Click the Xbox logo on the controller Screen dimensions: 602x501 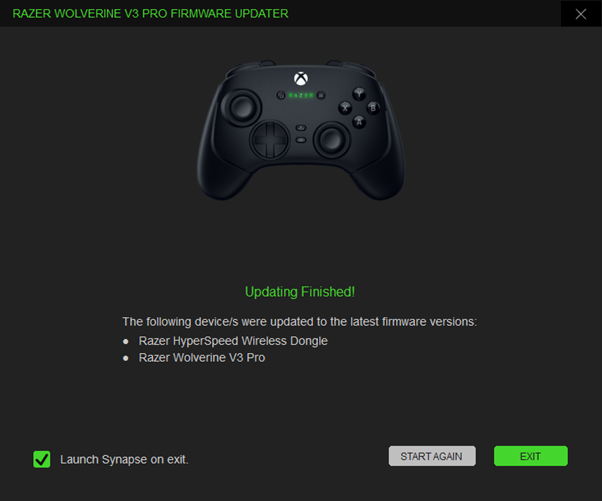tap(301, 79)
